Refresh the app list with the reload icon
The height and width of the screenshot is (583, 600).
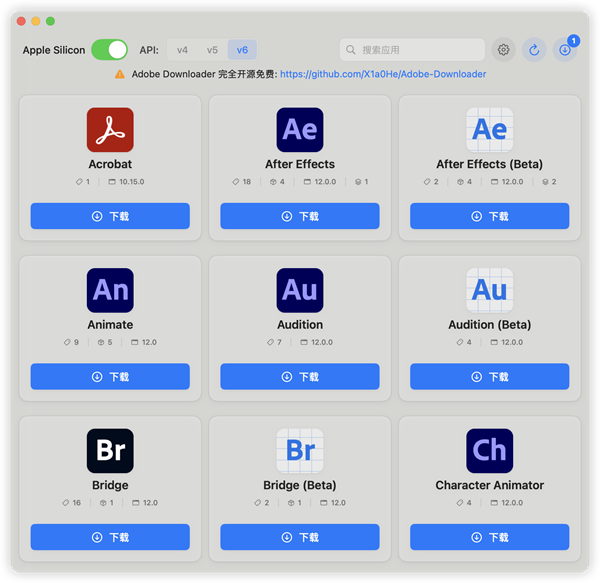(x=534, y=50)
